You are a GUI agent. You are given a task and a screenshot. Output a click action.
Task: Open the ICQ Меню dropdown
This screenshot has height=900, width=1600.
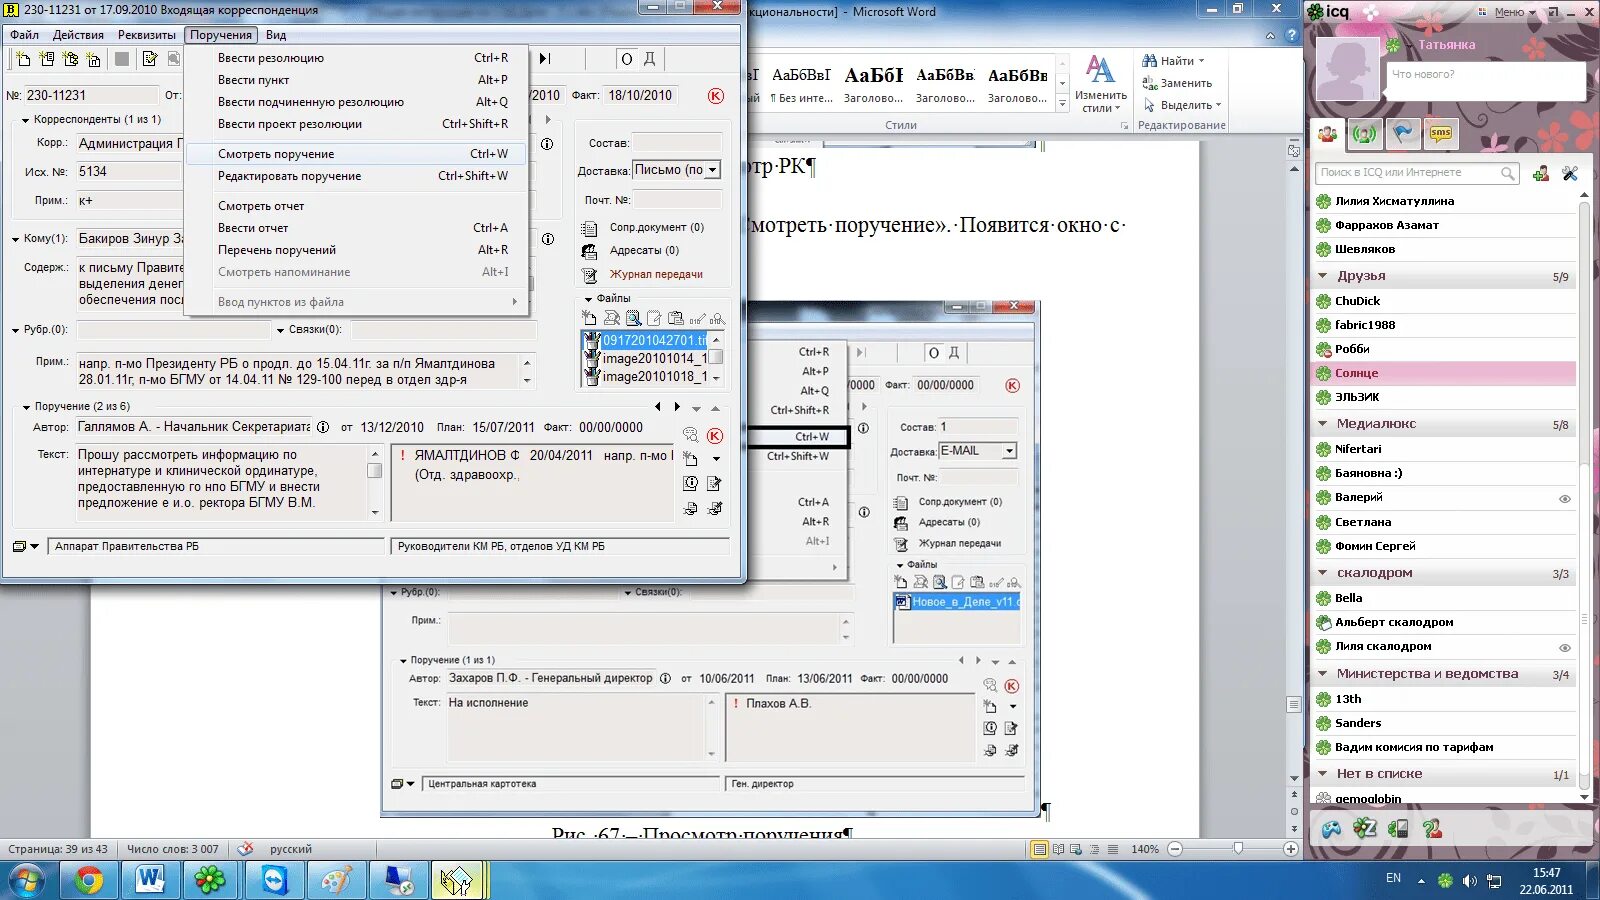[x=1513, y=12]
